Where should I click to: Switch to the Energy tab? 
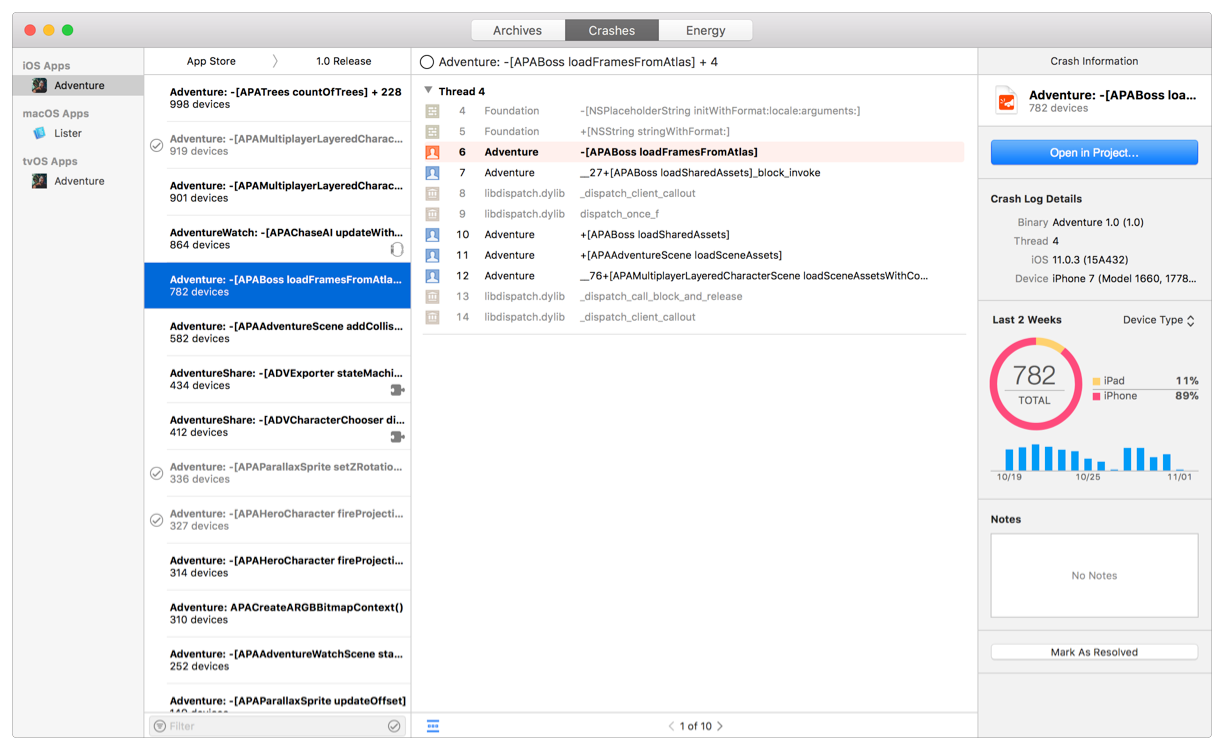(x=705, y=30)
